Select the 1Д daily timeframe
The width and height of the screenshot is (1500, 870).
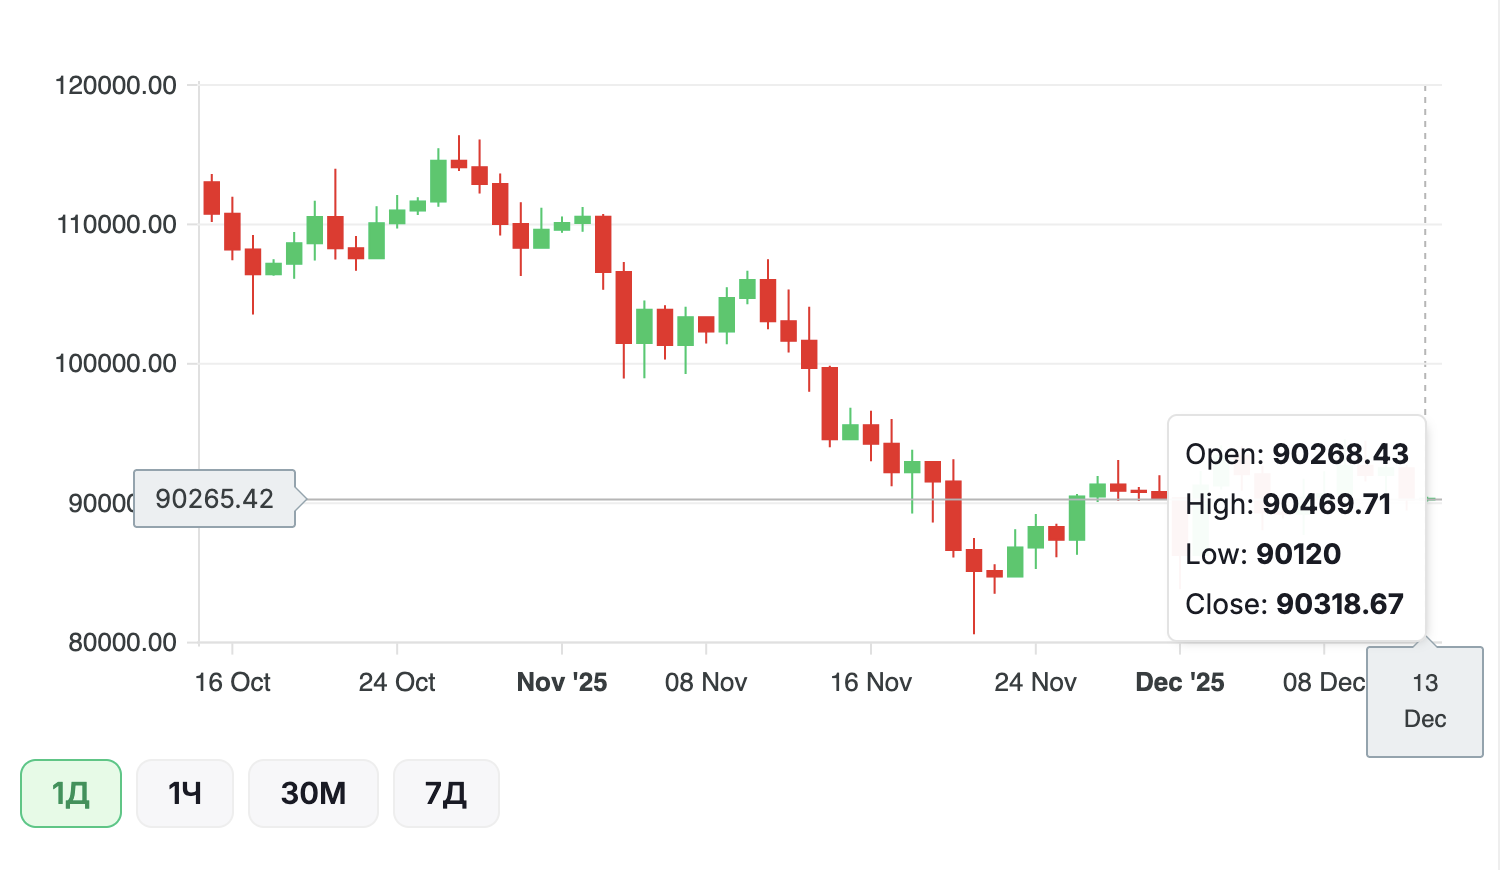pyautogui.click(x=71, y=794)
